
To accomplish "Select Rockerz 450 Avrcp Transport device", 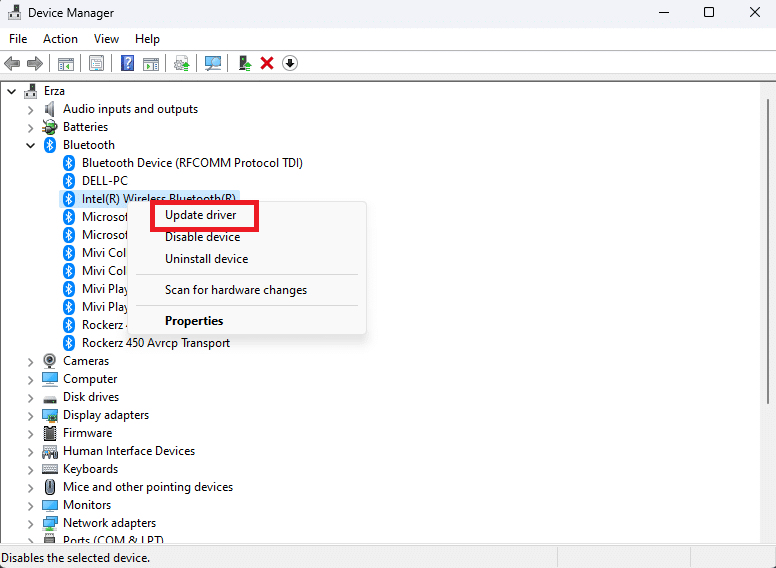I will coord(156,343).
